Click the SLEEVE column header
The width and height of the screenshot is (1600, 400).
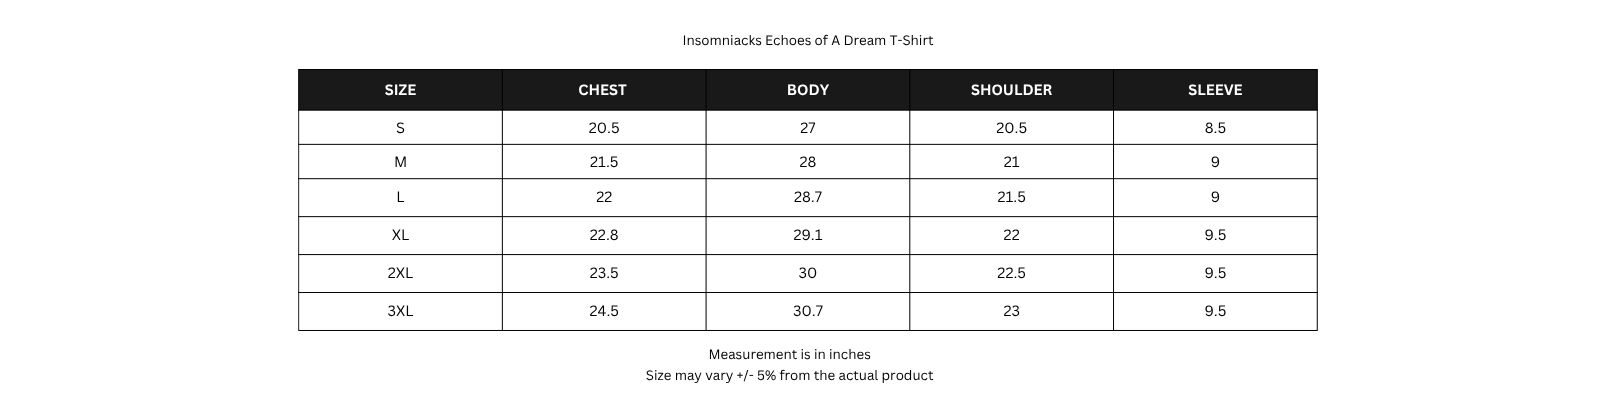[x=1215, y=90]
